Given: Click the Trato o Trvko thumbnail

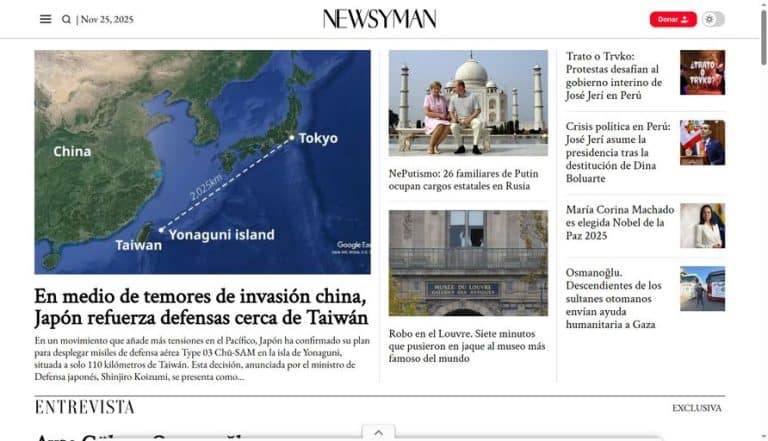Looking at the screenshot, I should click(702, 73).
